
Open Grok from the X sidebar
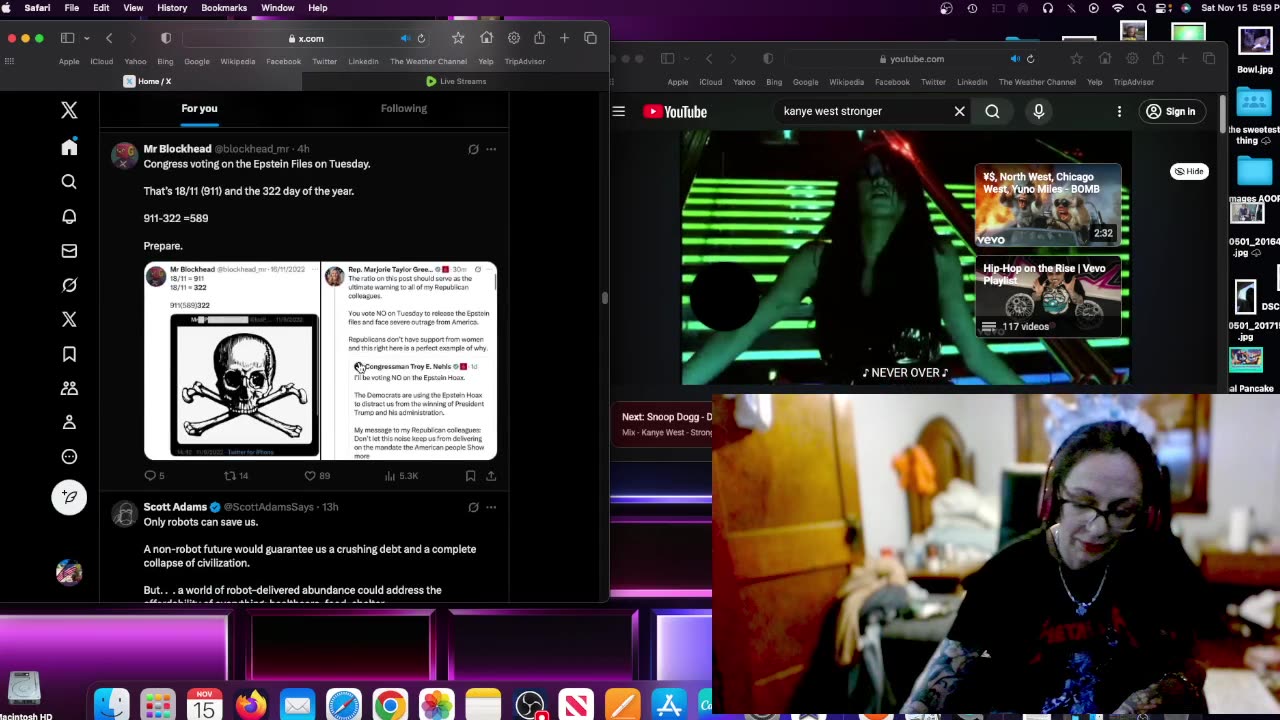click(x=69, y=285)
